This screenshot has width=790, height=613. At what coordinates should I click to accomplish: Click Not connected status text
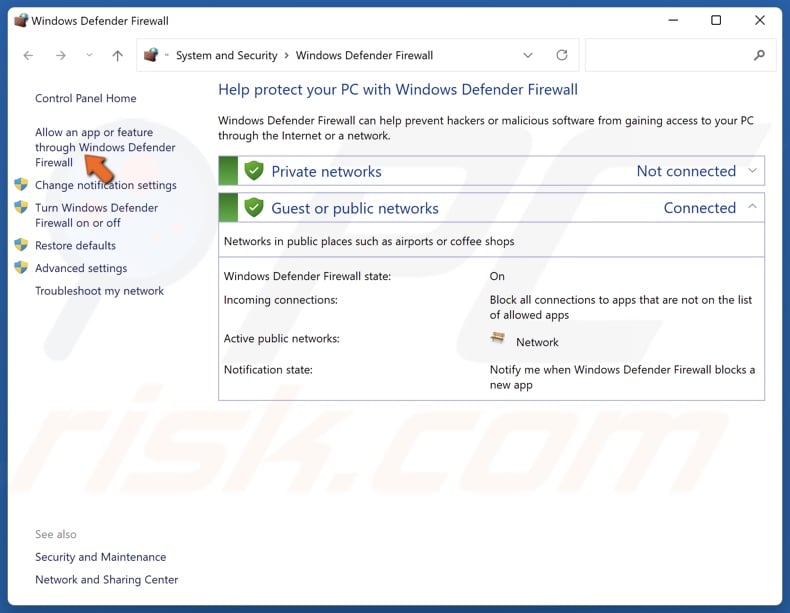pyautogui.click(x=686, y=171)
